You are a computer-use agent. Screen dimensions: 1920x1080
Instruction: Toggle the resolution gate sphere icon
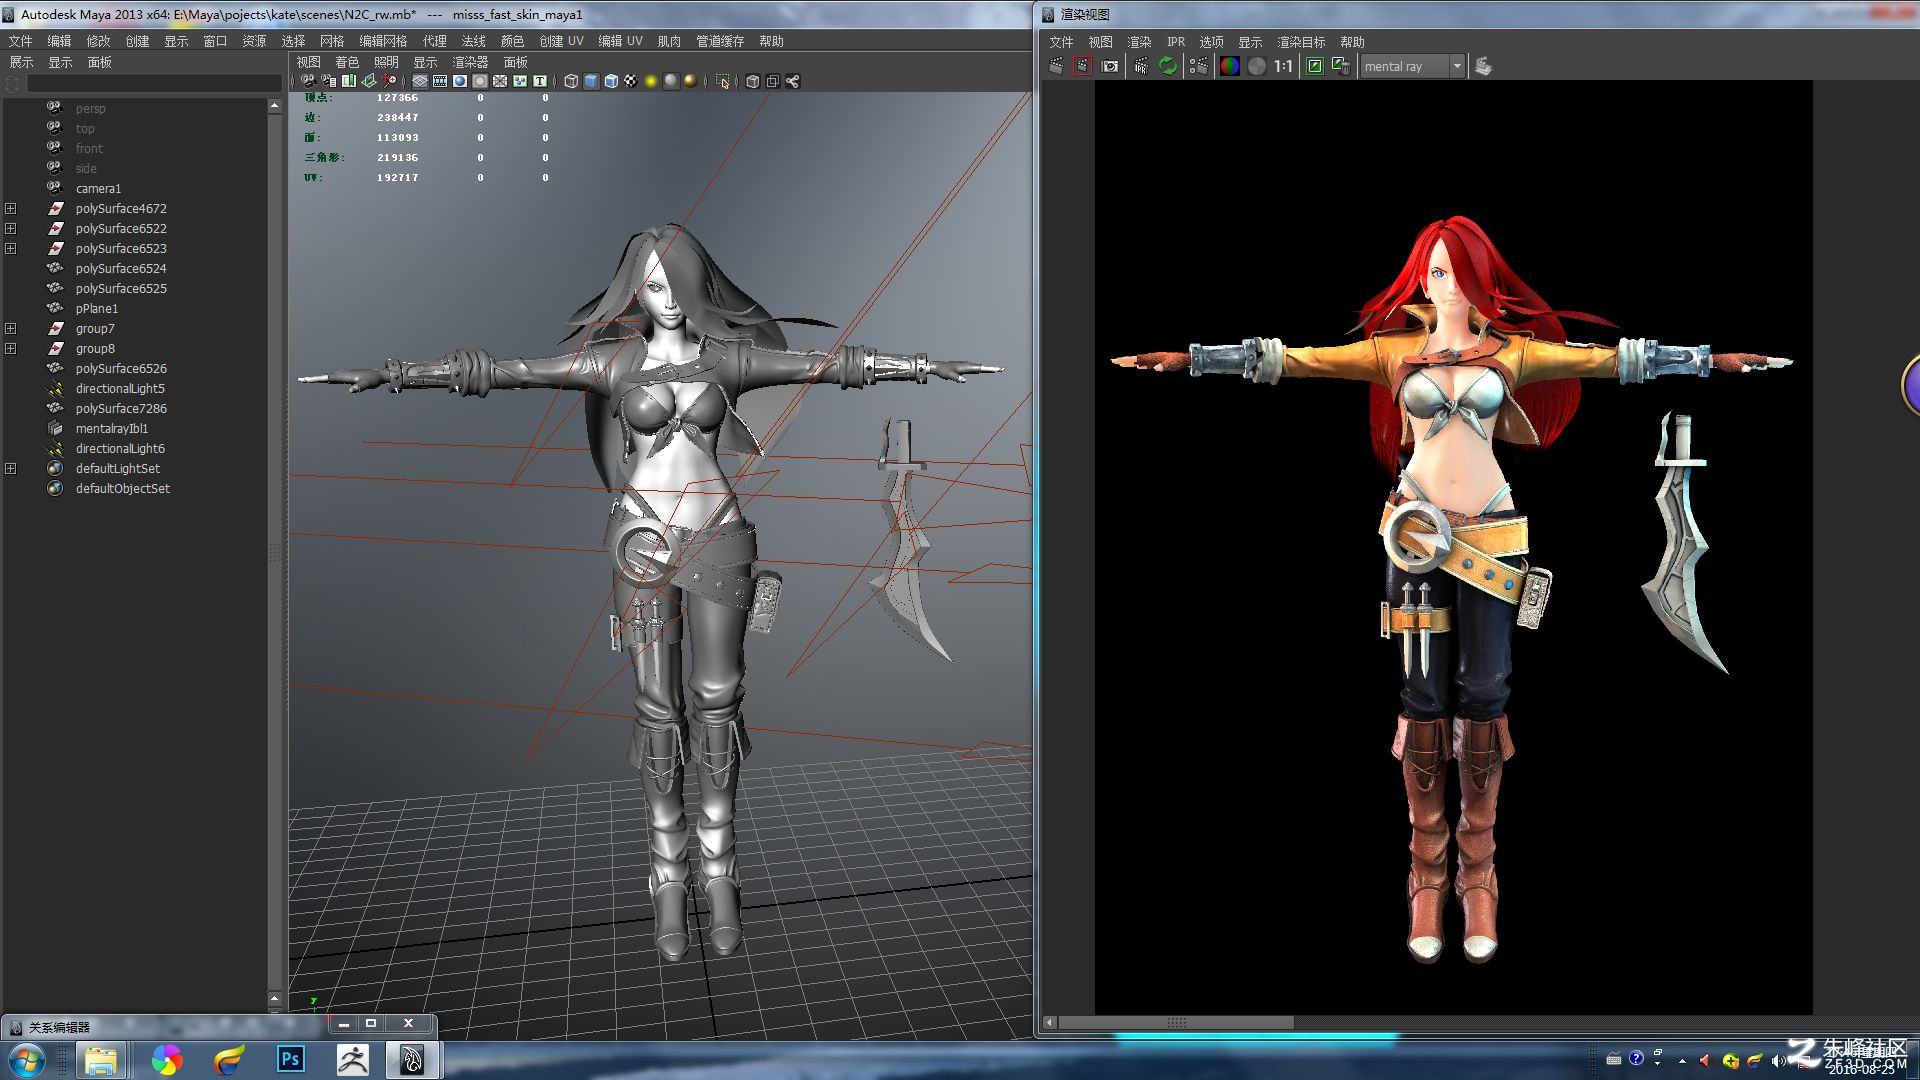click(x=460, y=81)
